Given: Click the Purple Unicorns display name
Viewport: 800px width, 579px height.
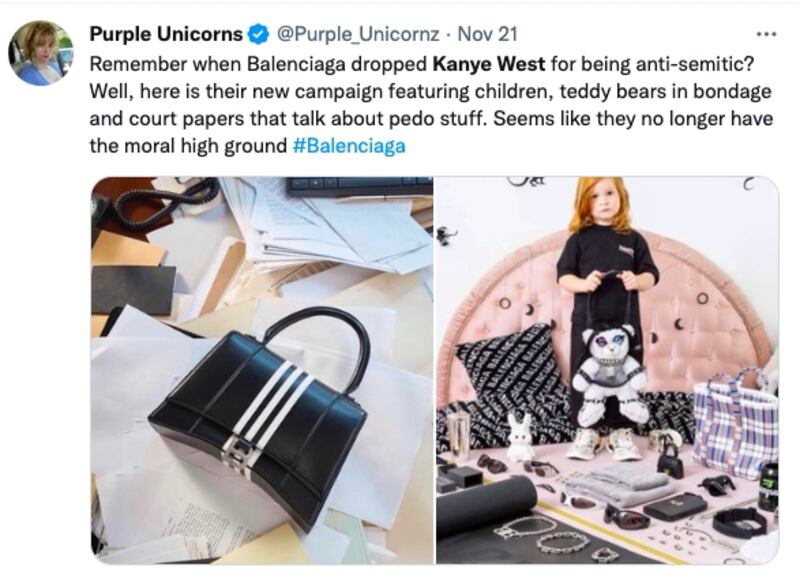Looking at the screenshot, I should pos(166,34).
